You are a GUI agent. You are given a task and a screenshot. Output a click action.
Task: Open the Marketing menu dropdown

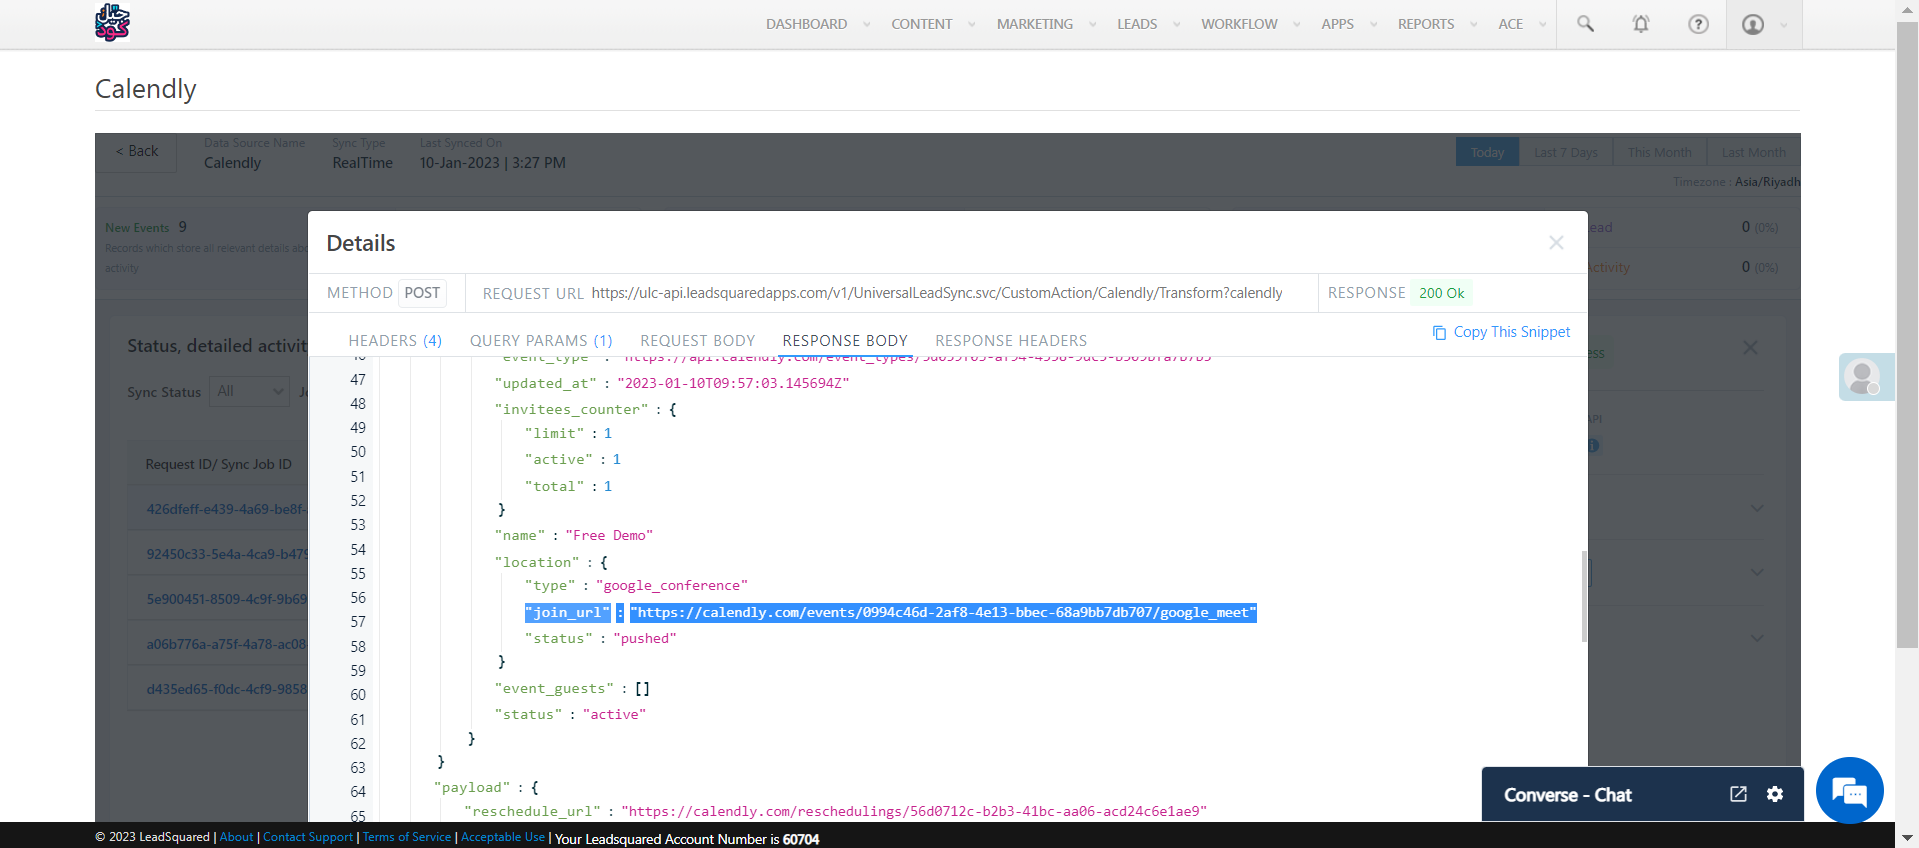(x=1092, y=25)
